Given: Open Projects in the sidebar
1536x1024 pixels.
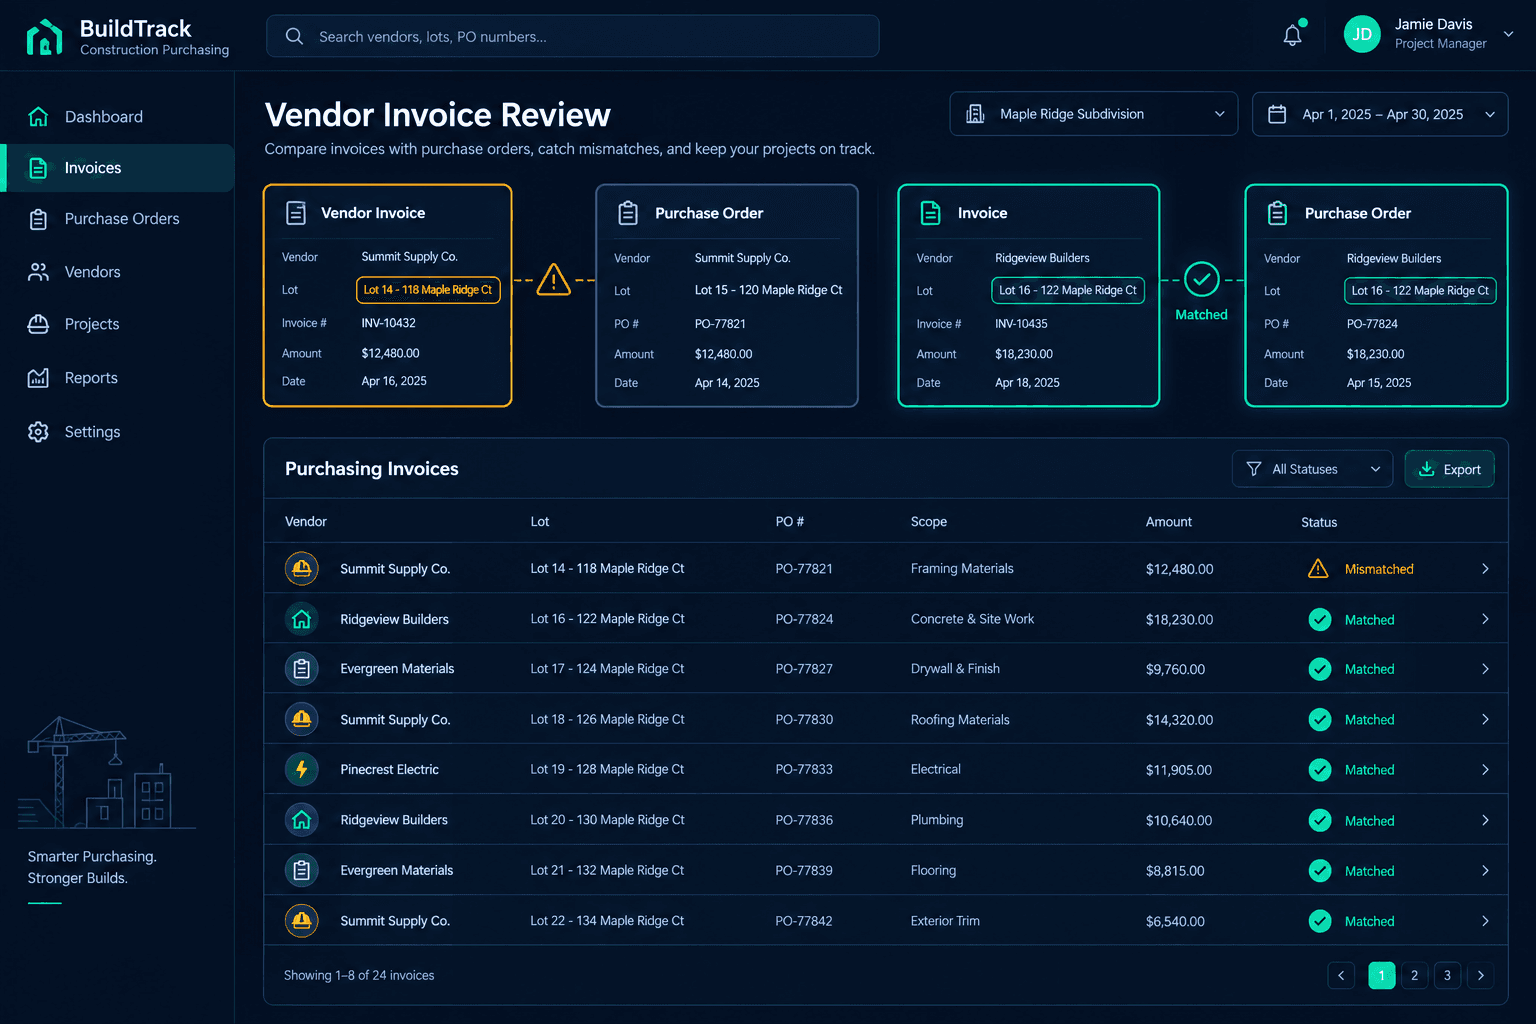Looking at the screenshot, I should pos(118,324).
